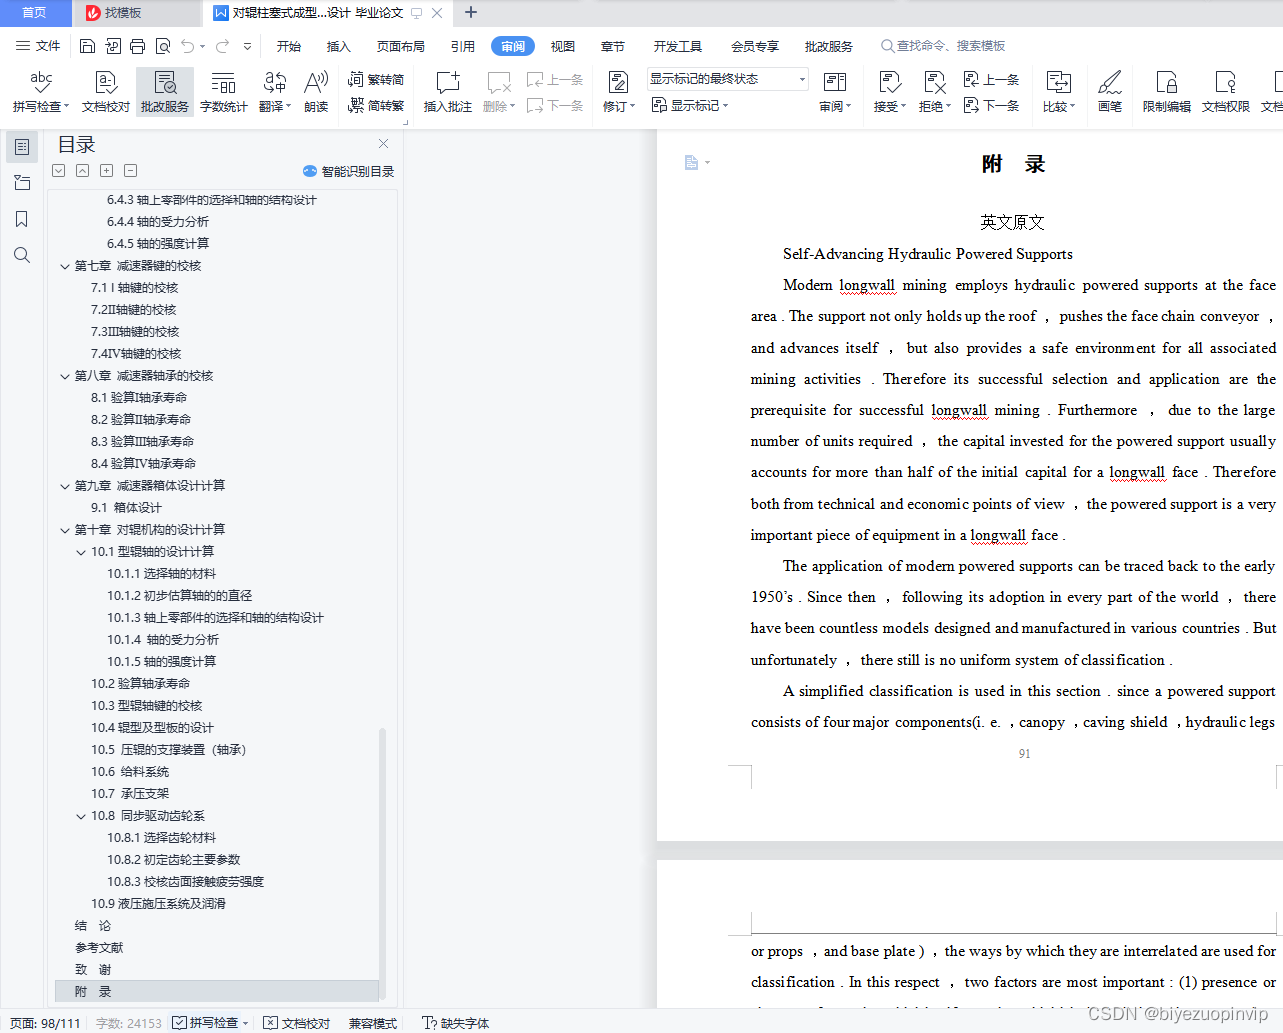
Task: Insert a comment (插入批注)
Action: click(x=447, y=91)
